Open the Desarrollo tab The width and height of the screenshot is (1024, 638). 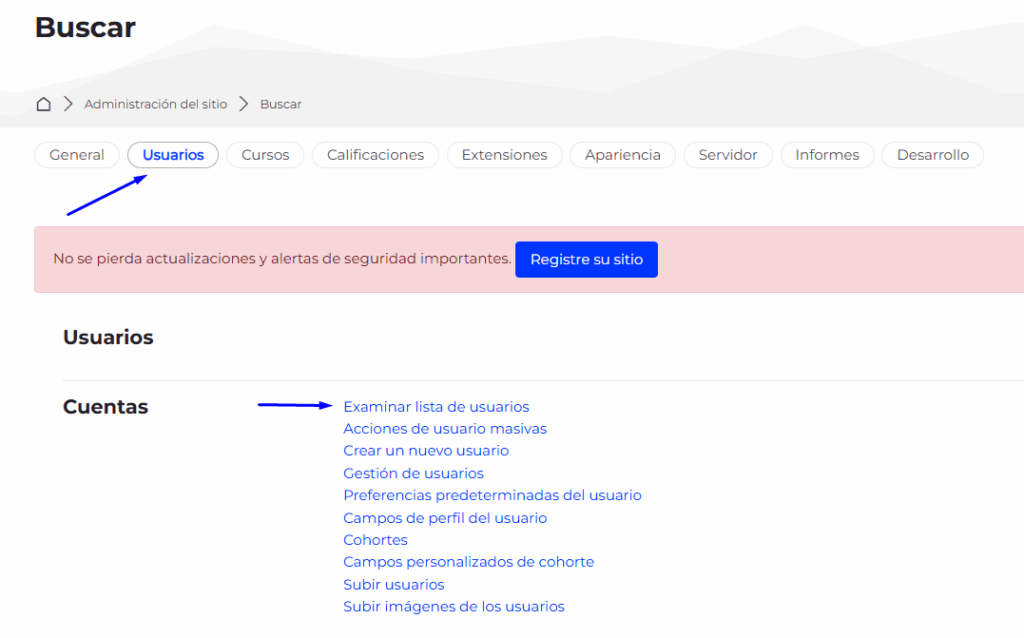(932, 155)
